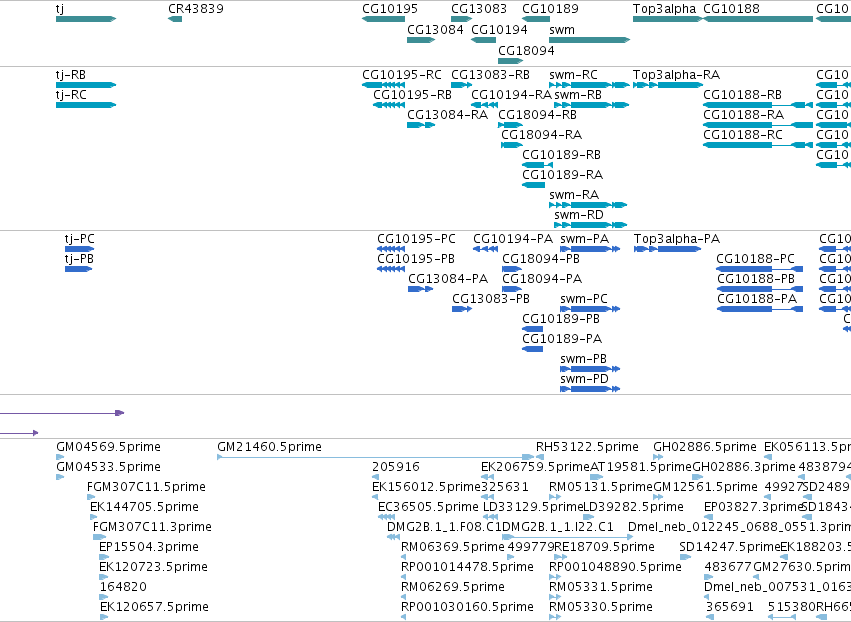
Task: Click the Top3alpha gene label
Action: click(664, 9)
